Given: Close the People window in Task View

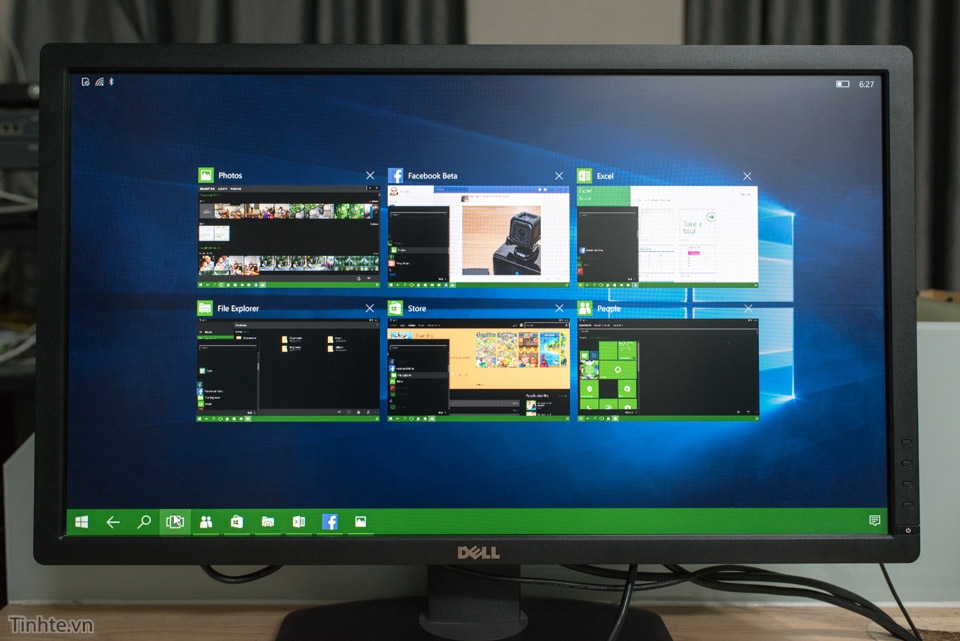Looking at the screenshot, I should (748, 309).
